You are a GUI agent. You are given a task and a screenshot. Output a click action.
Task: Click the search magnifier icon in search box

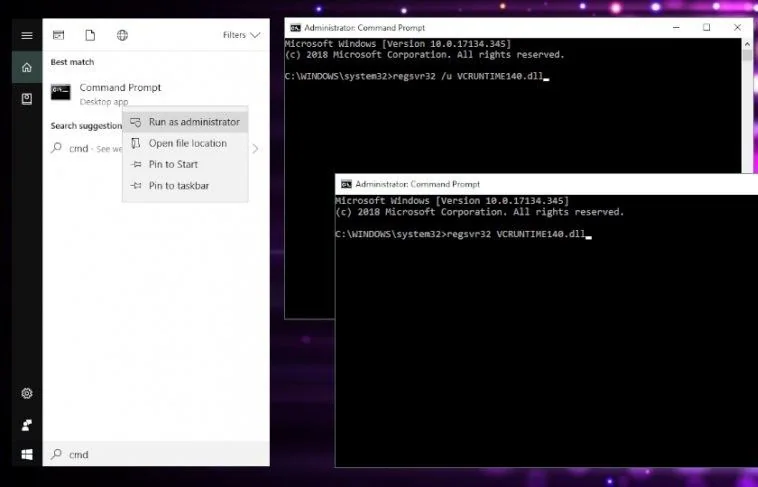coord(57,454)
